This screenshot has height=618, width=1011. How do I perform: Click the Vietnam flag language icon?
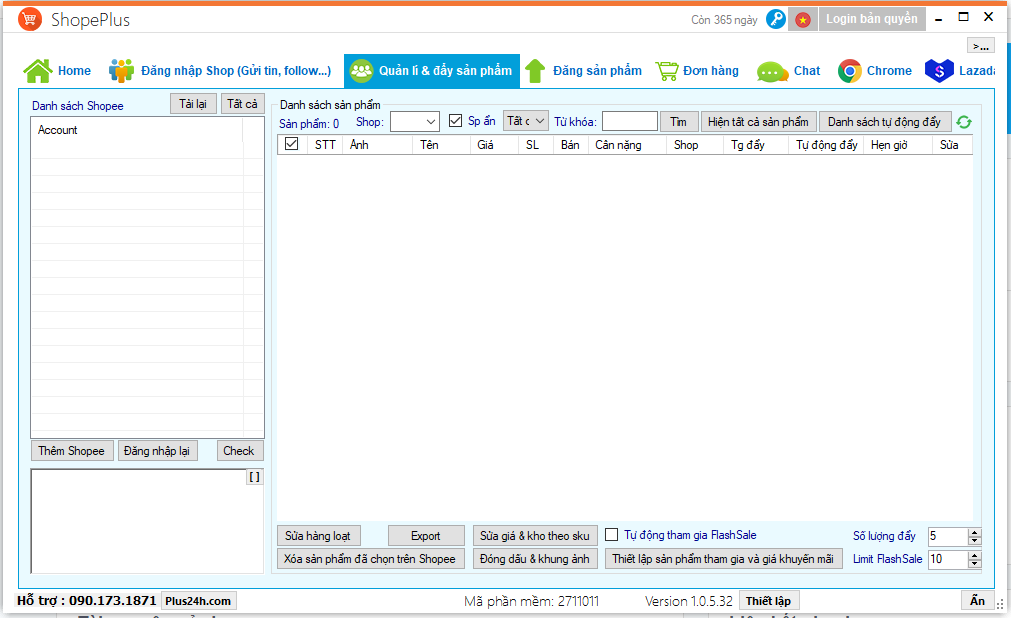tap(803, 20)
